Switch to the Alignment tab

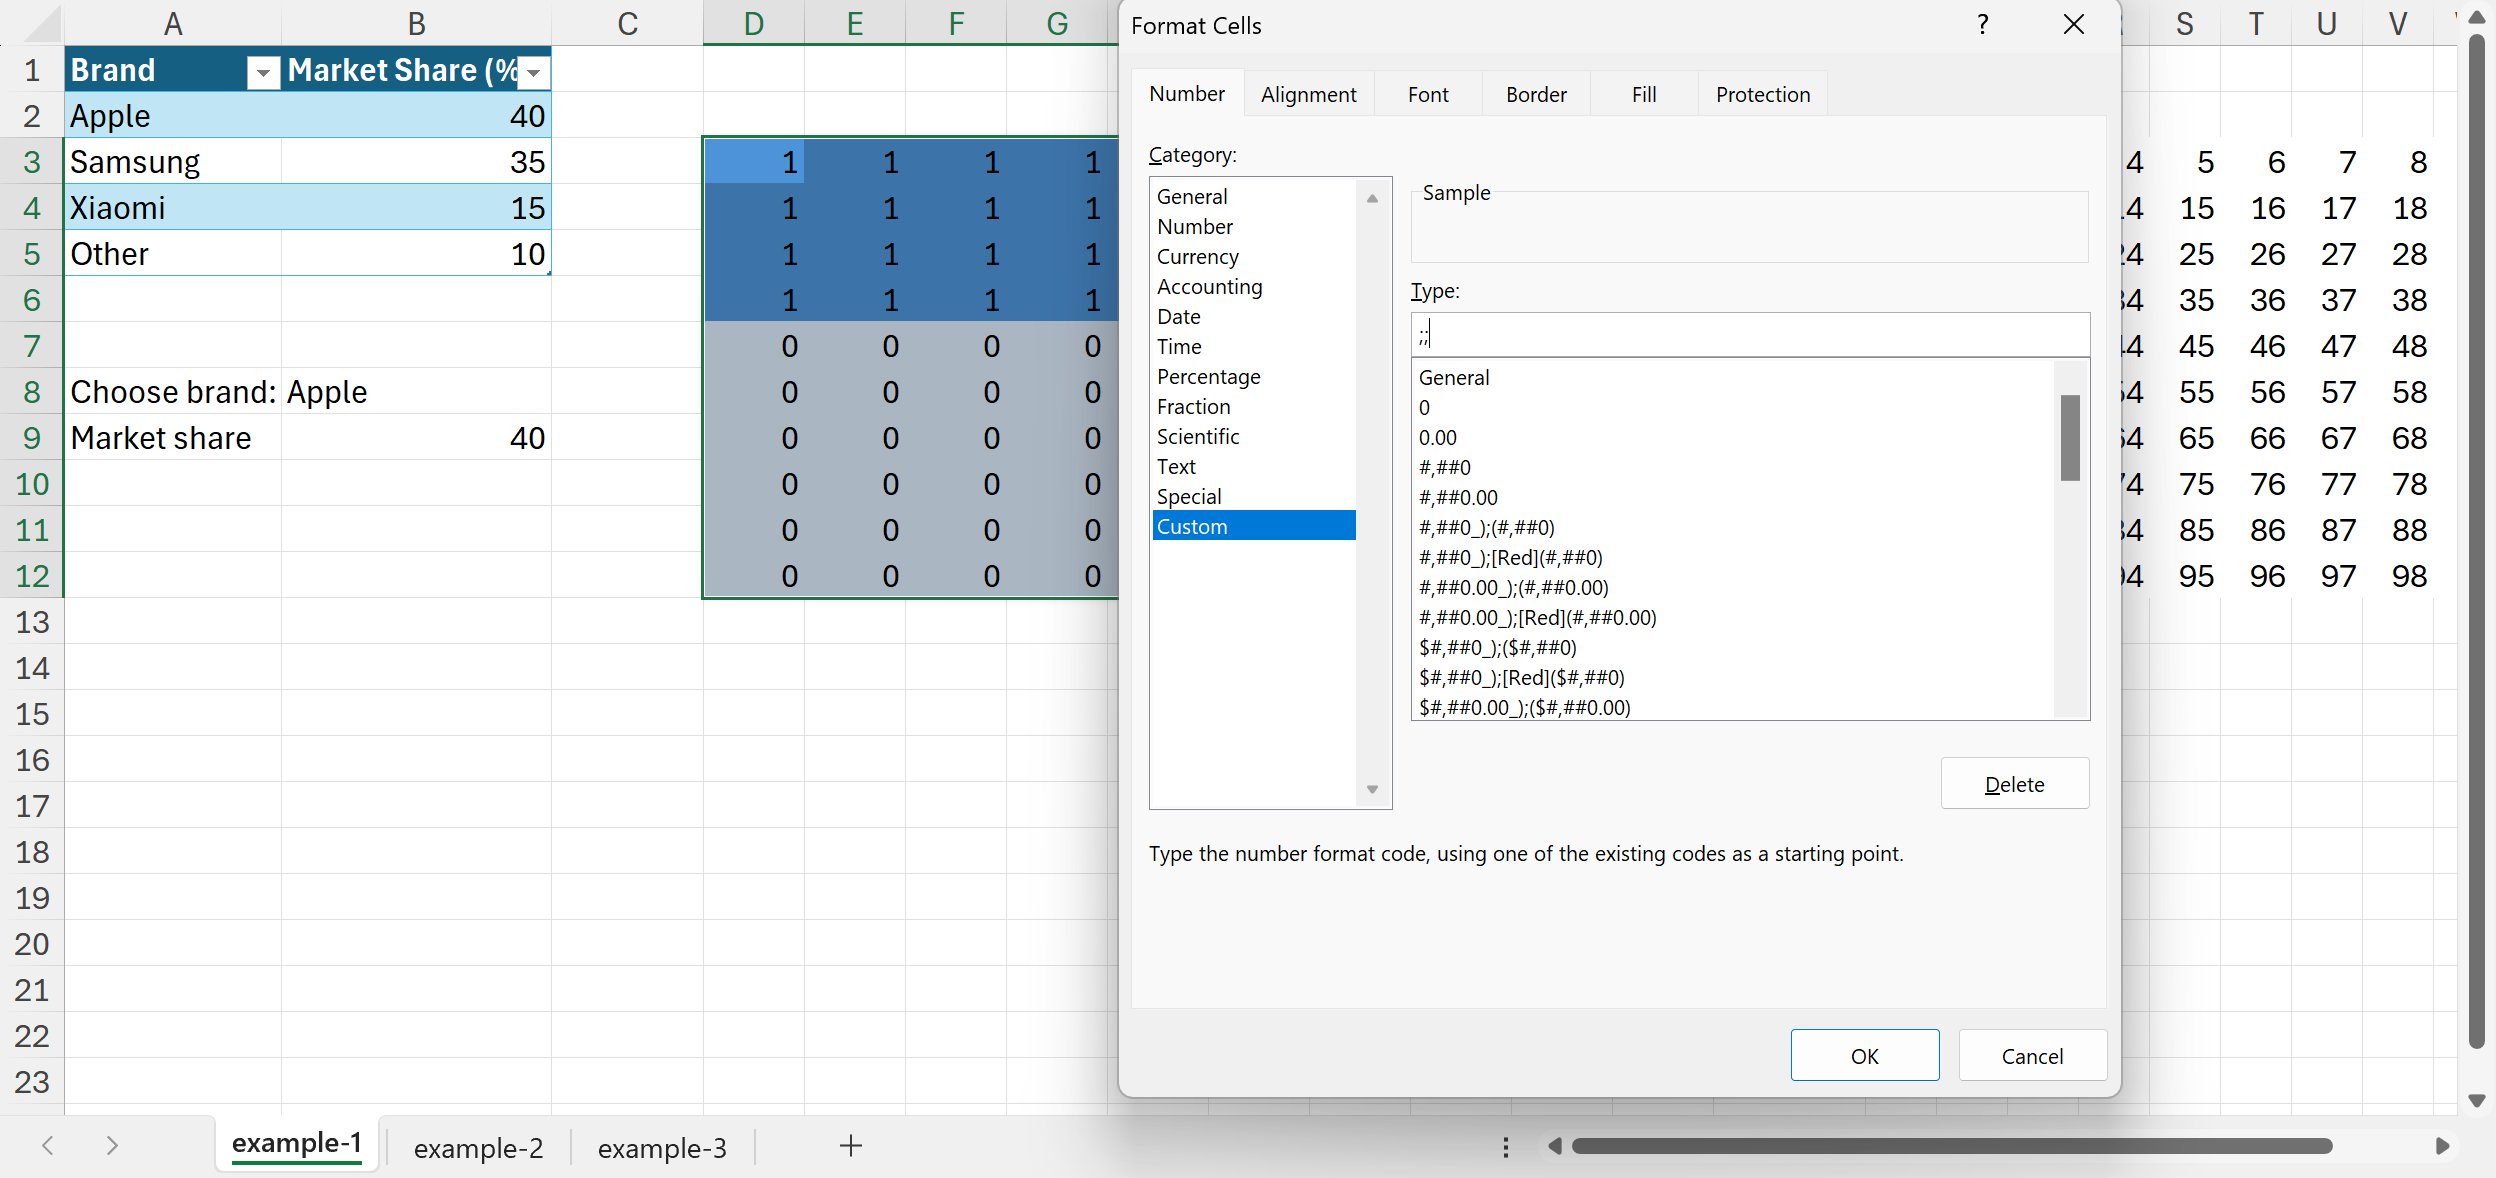tap(1308, 95)
